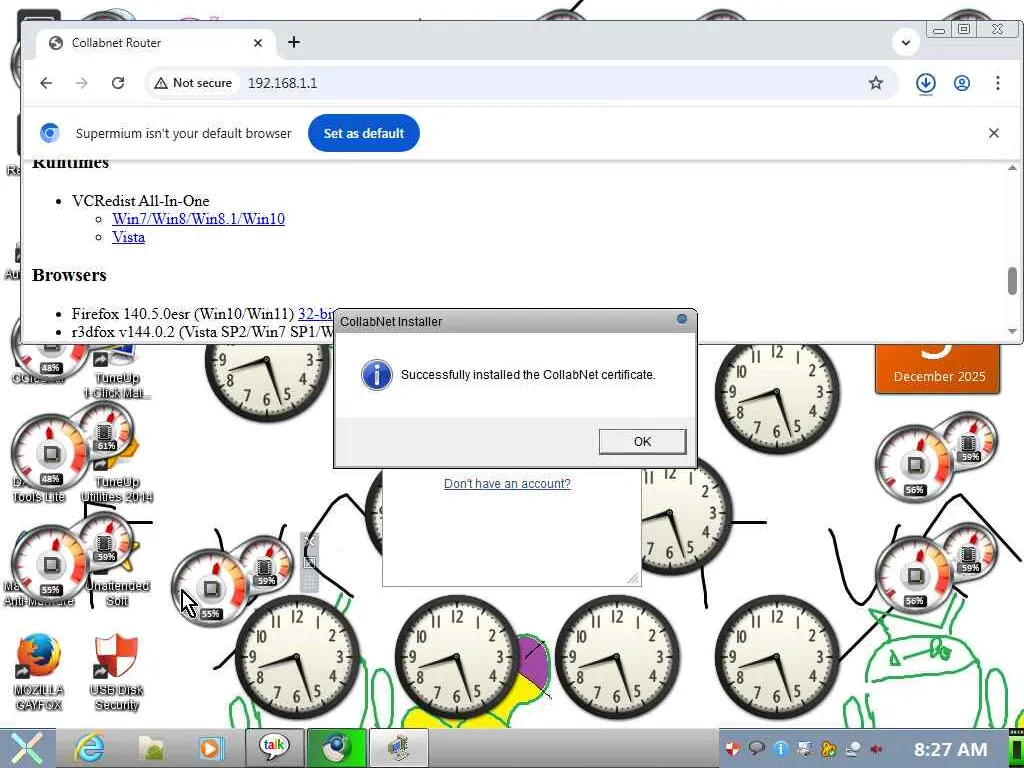
Task: Click the yellow key tray icon
Action: pos(829,748)
